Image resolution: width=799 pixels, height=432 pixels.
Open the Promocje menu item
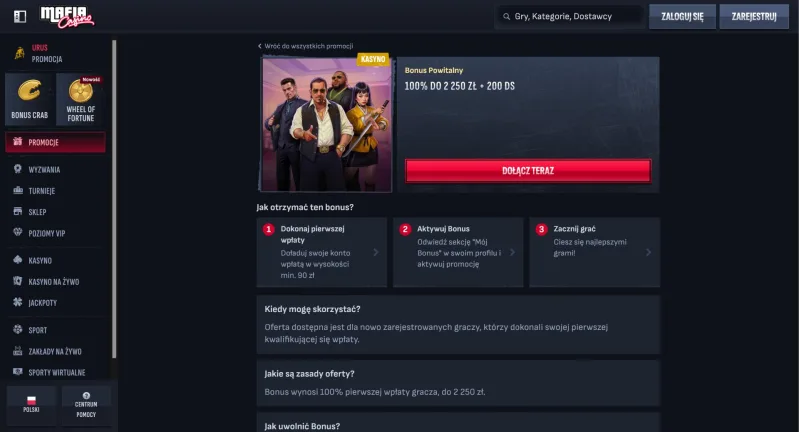point(56,142)
